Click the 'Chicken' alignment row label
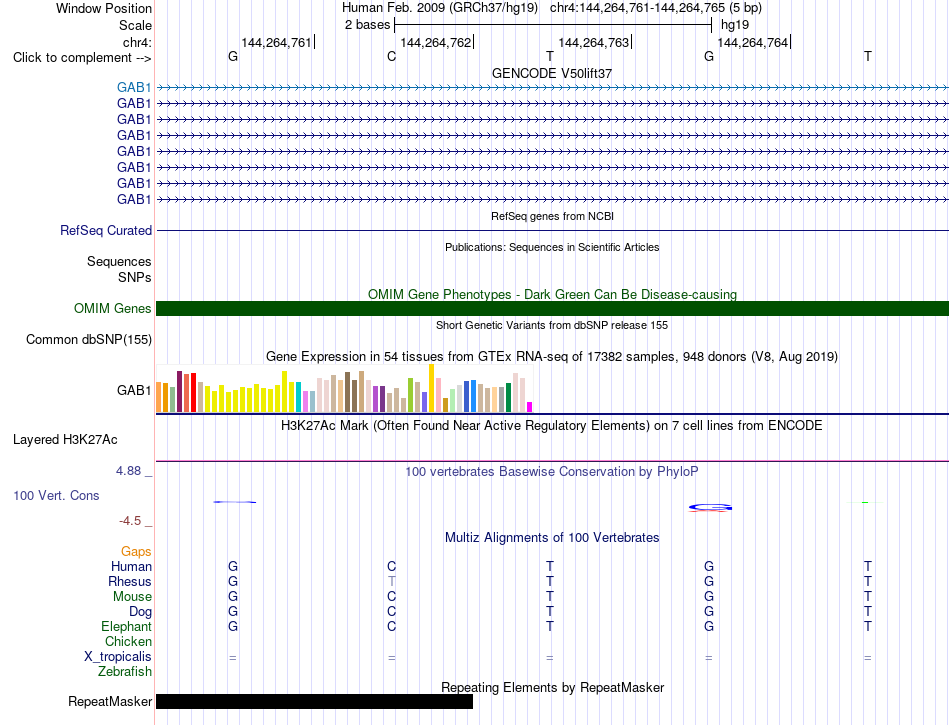Viewport: 950px width, 725px height. pos(128,641)
